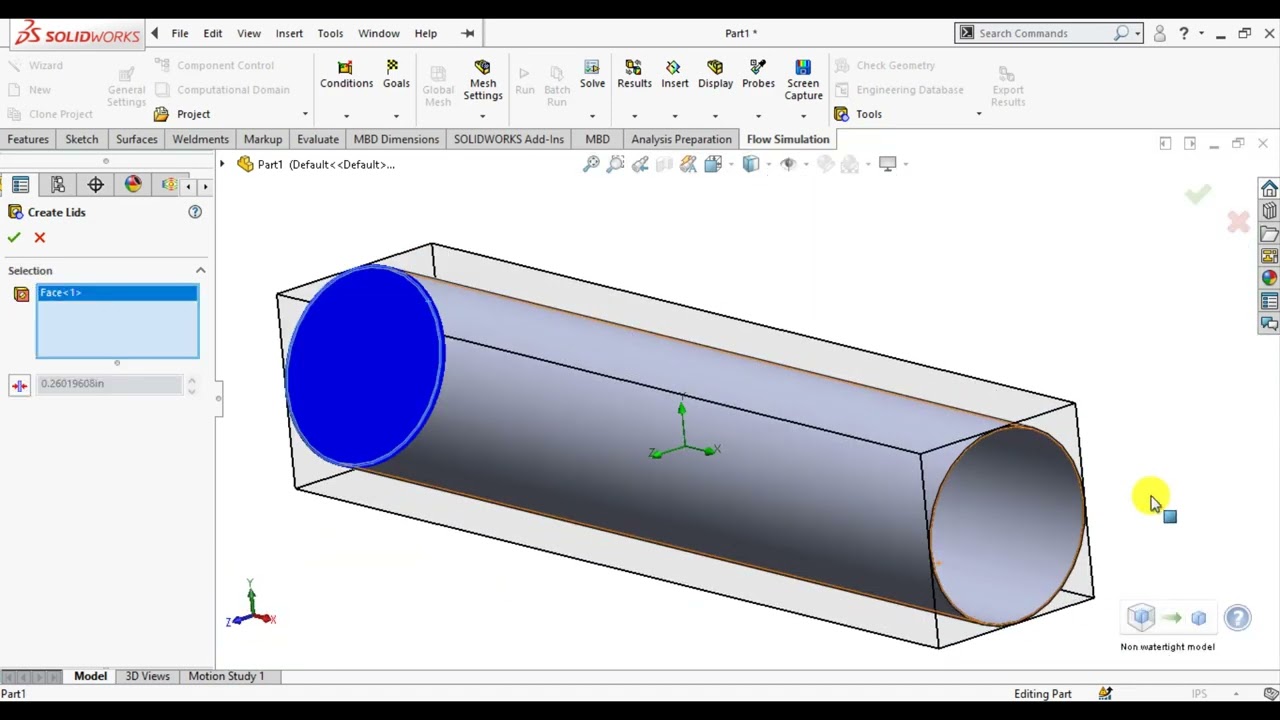Toggle the menu bar pin
This screenshot has height=720, width=1280.
[467, 33]
